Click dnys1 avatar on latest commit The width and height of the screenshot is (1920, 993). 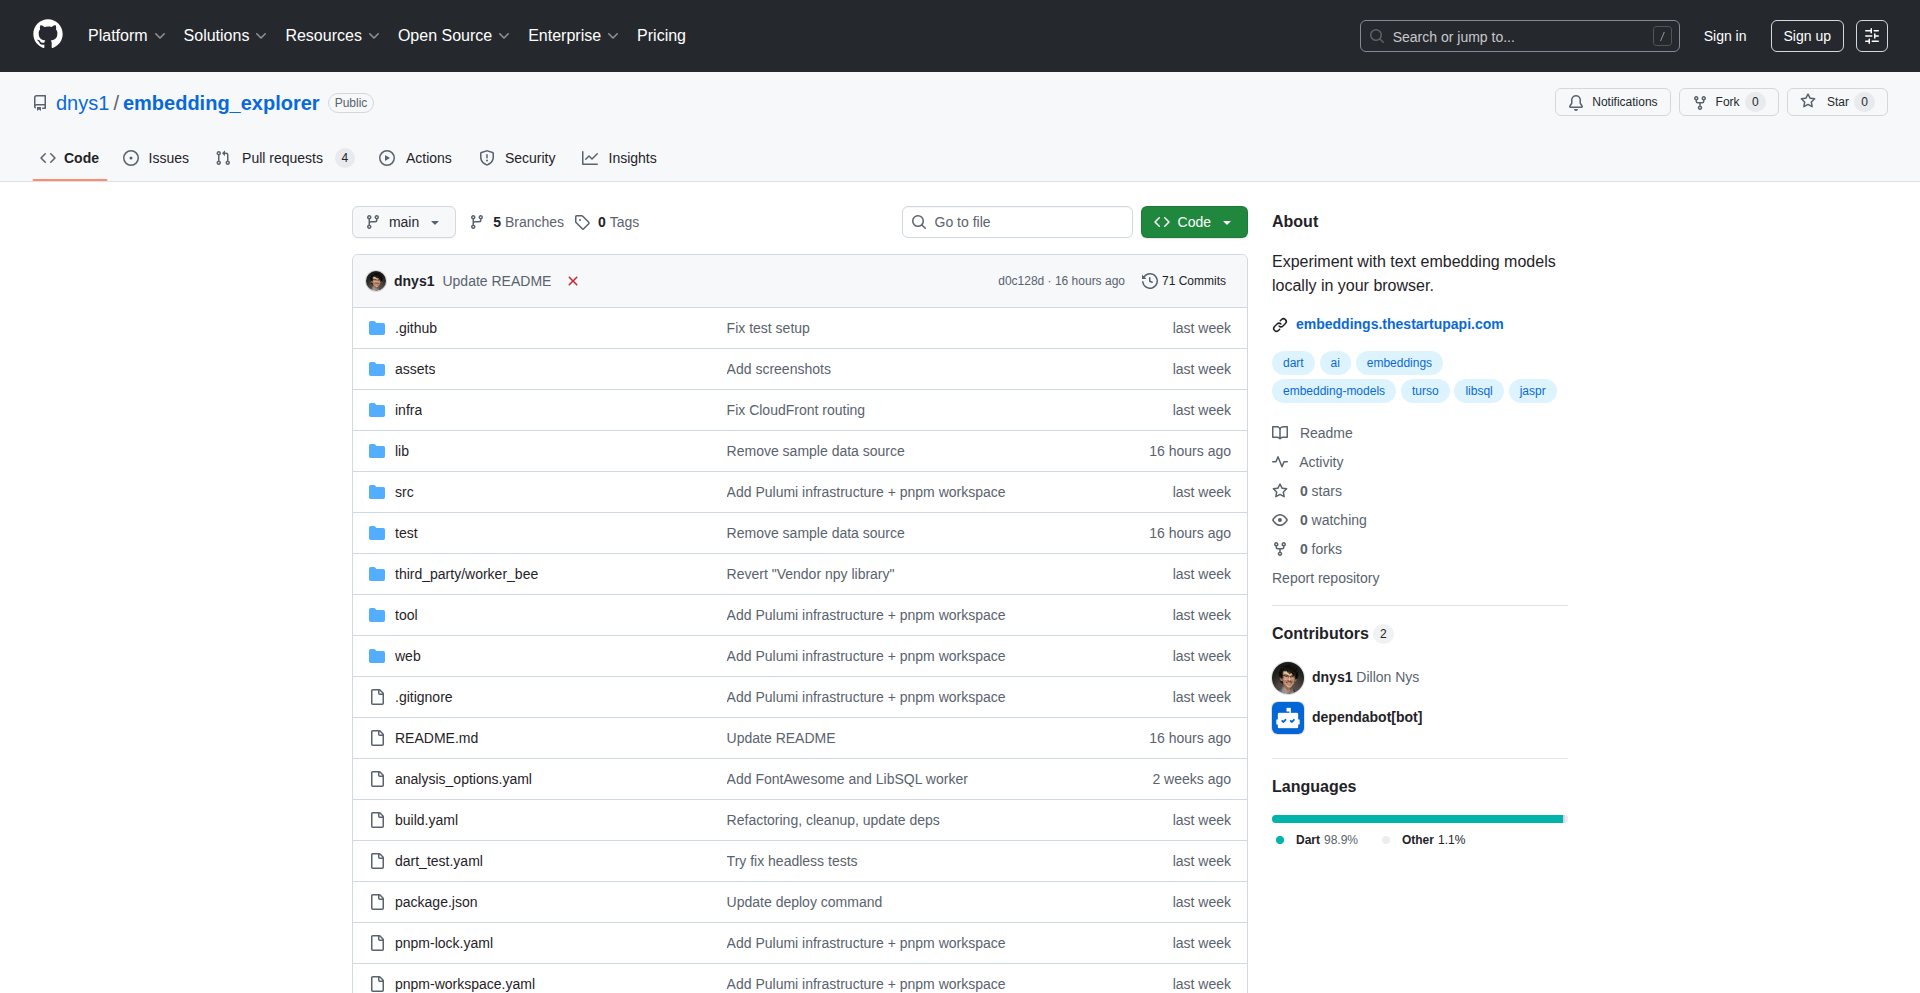[376, 281]
